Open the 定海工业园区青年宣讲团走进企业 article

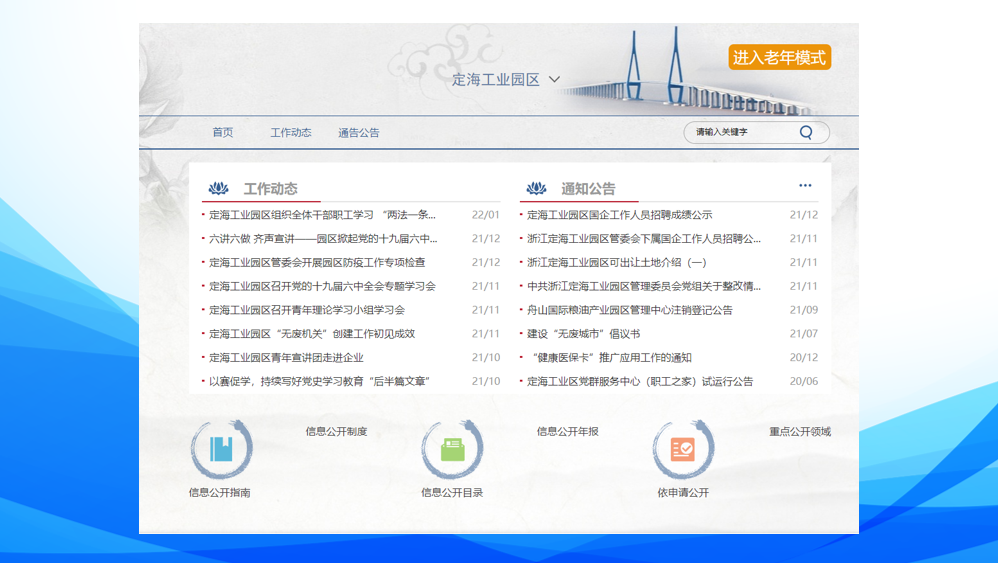286,358
